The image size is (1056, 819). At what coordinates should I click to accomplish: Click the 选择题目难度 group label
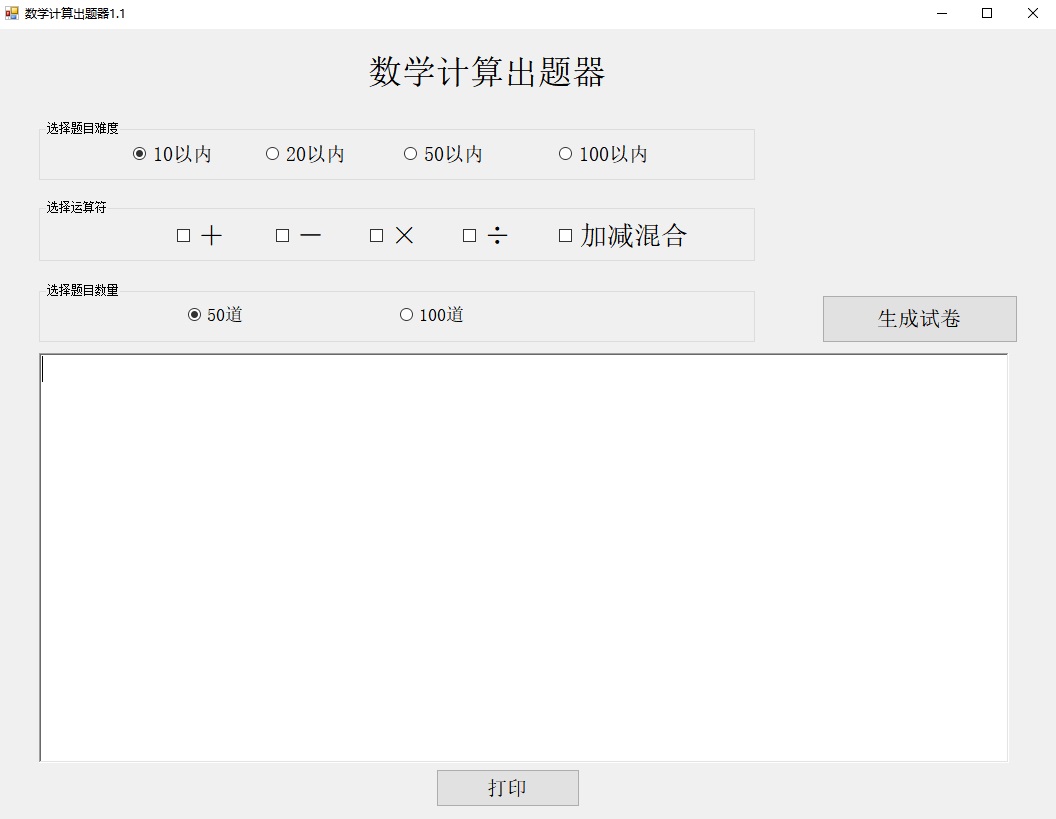(82, 128)
